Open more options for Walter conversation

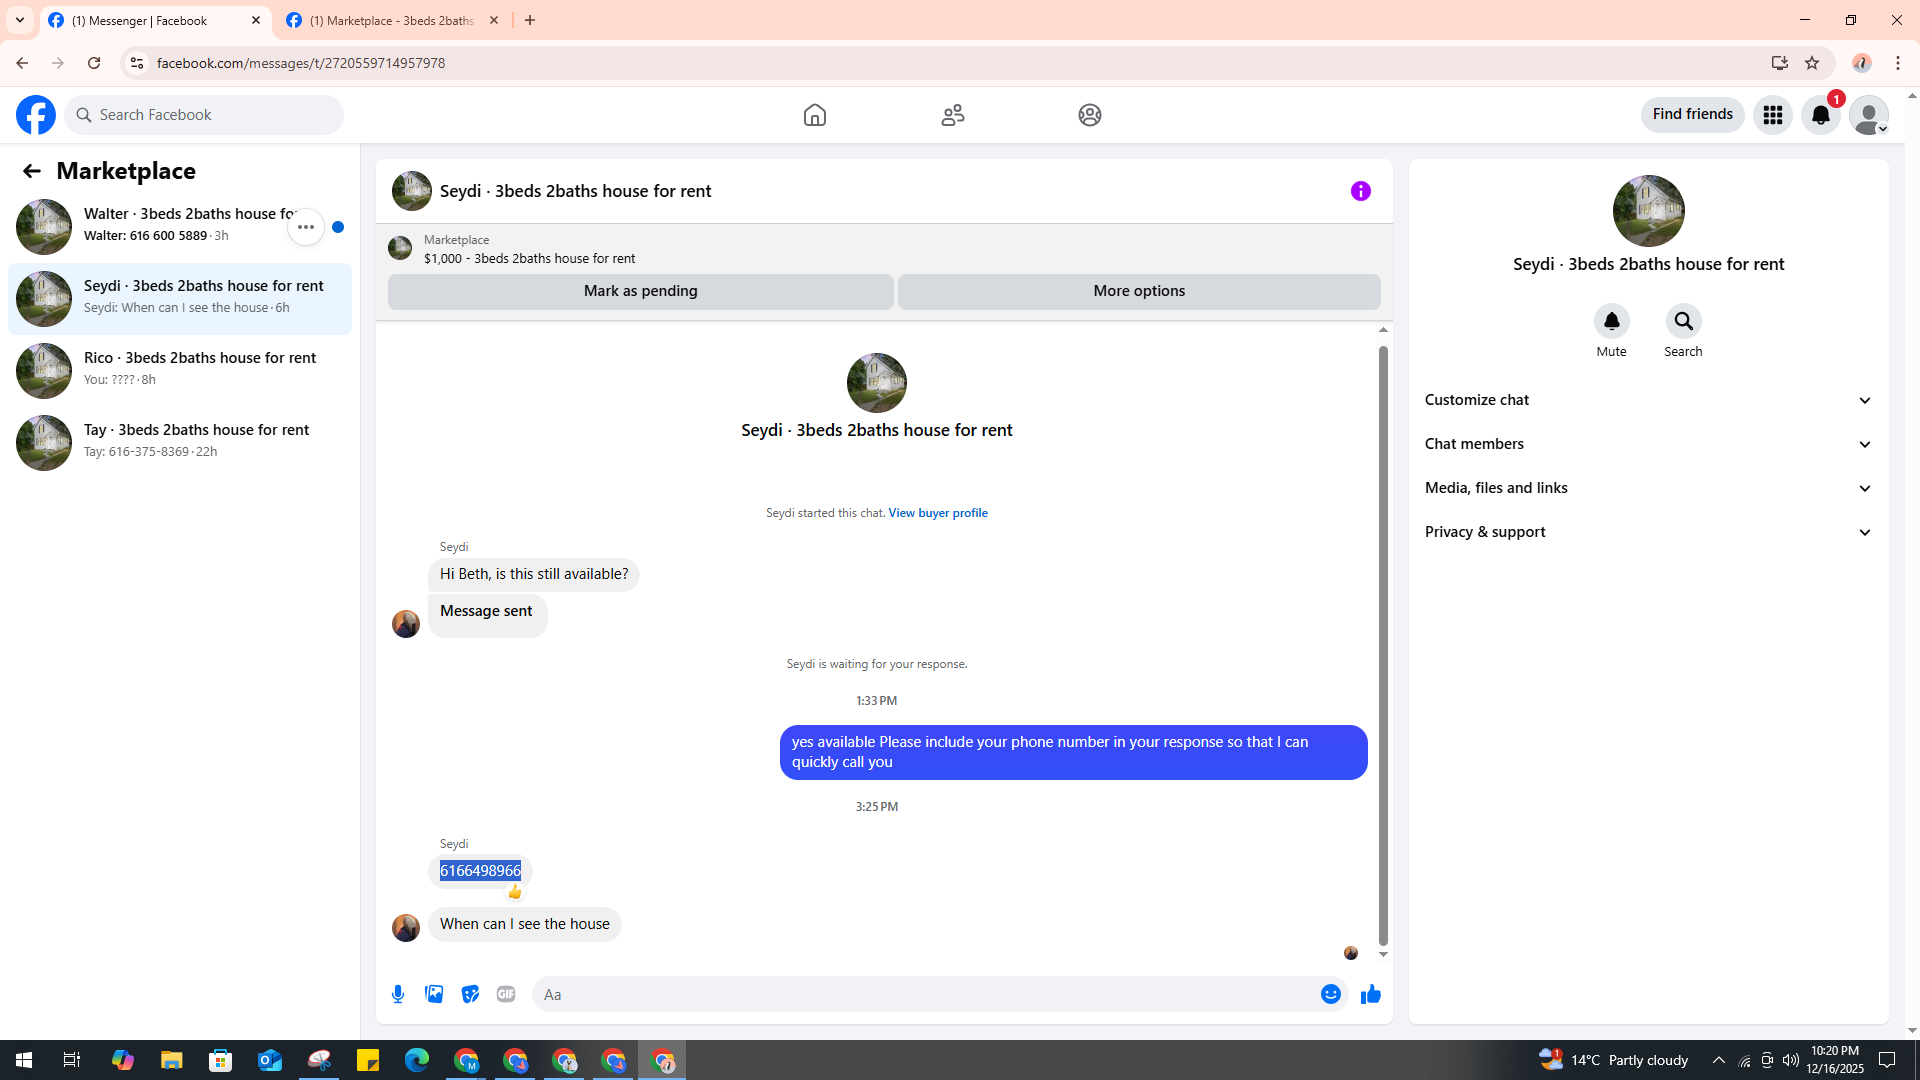pyautogui.click(x=306, y=227)
